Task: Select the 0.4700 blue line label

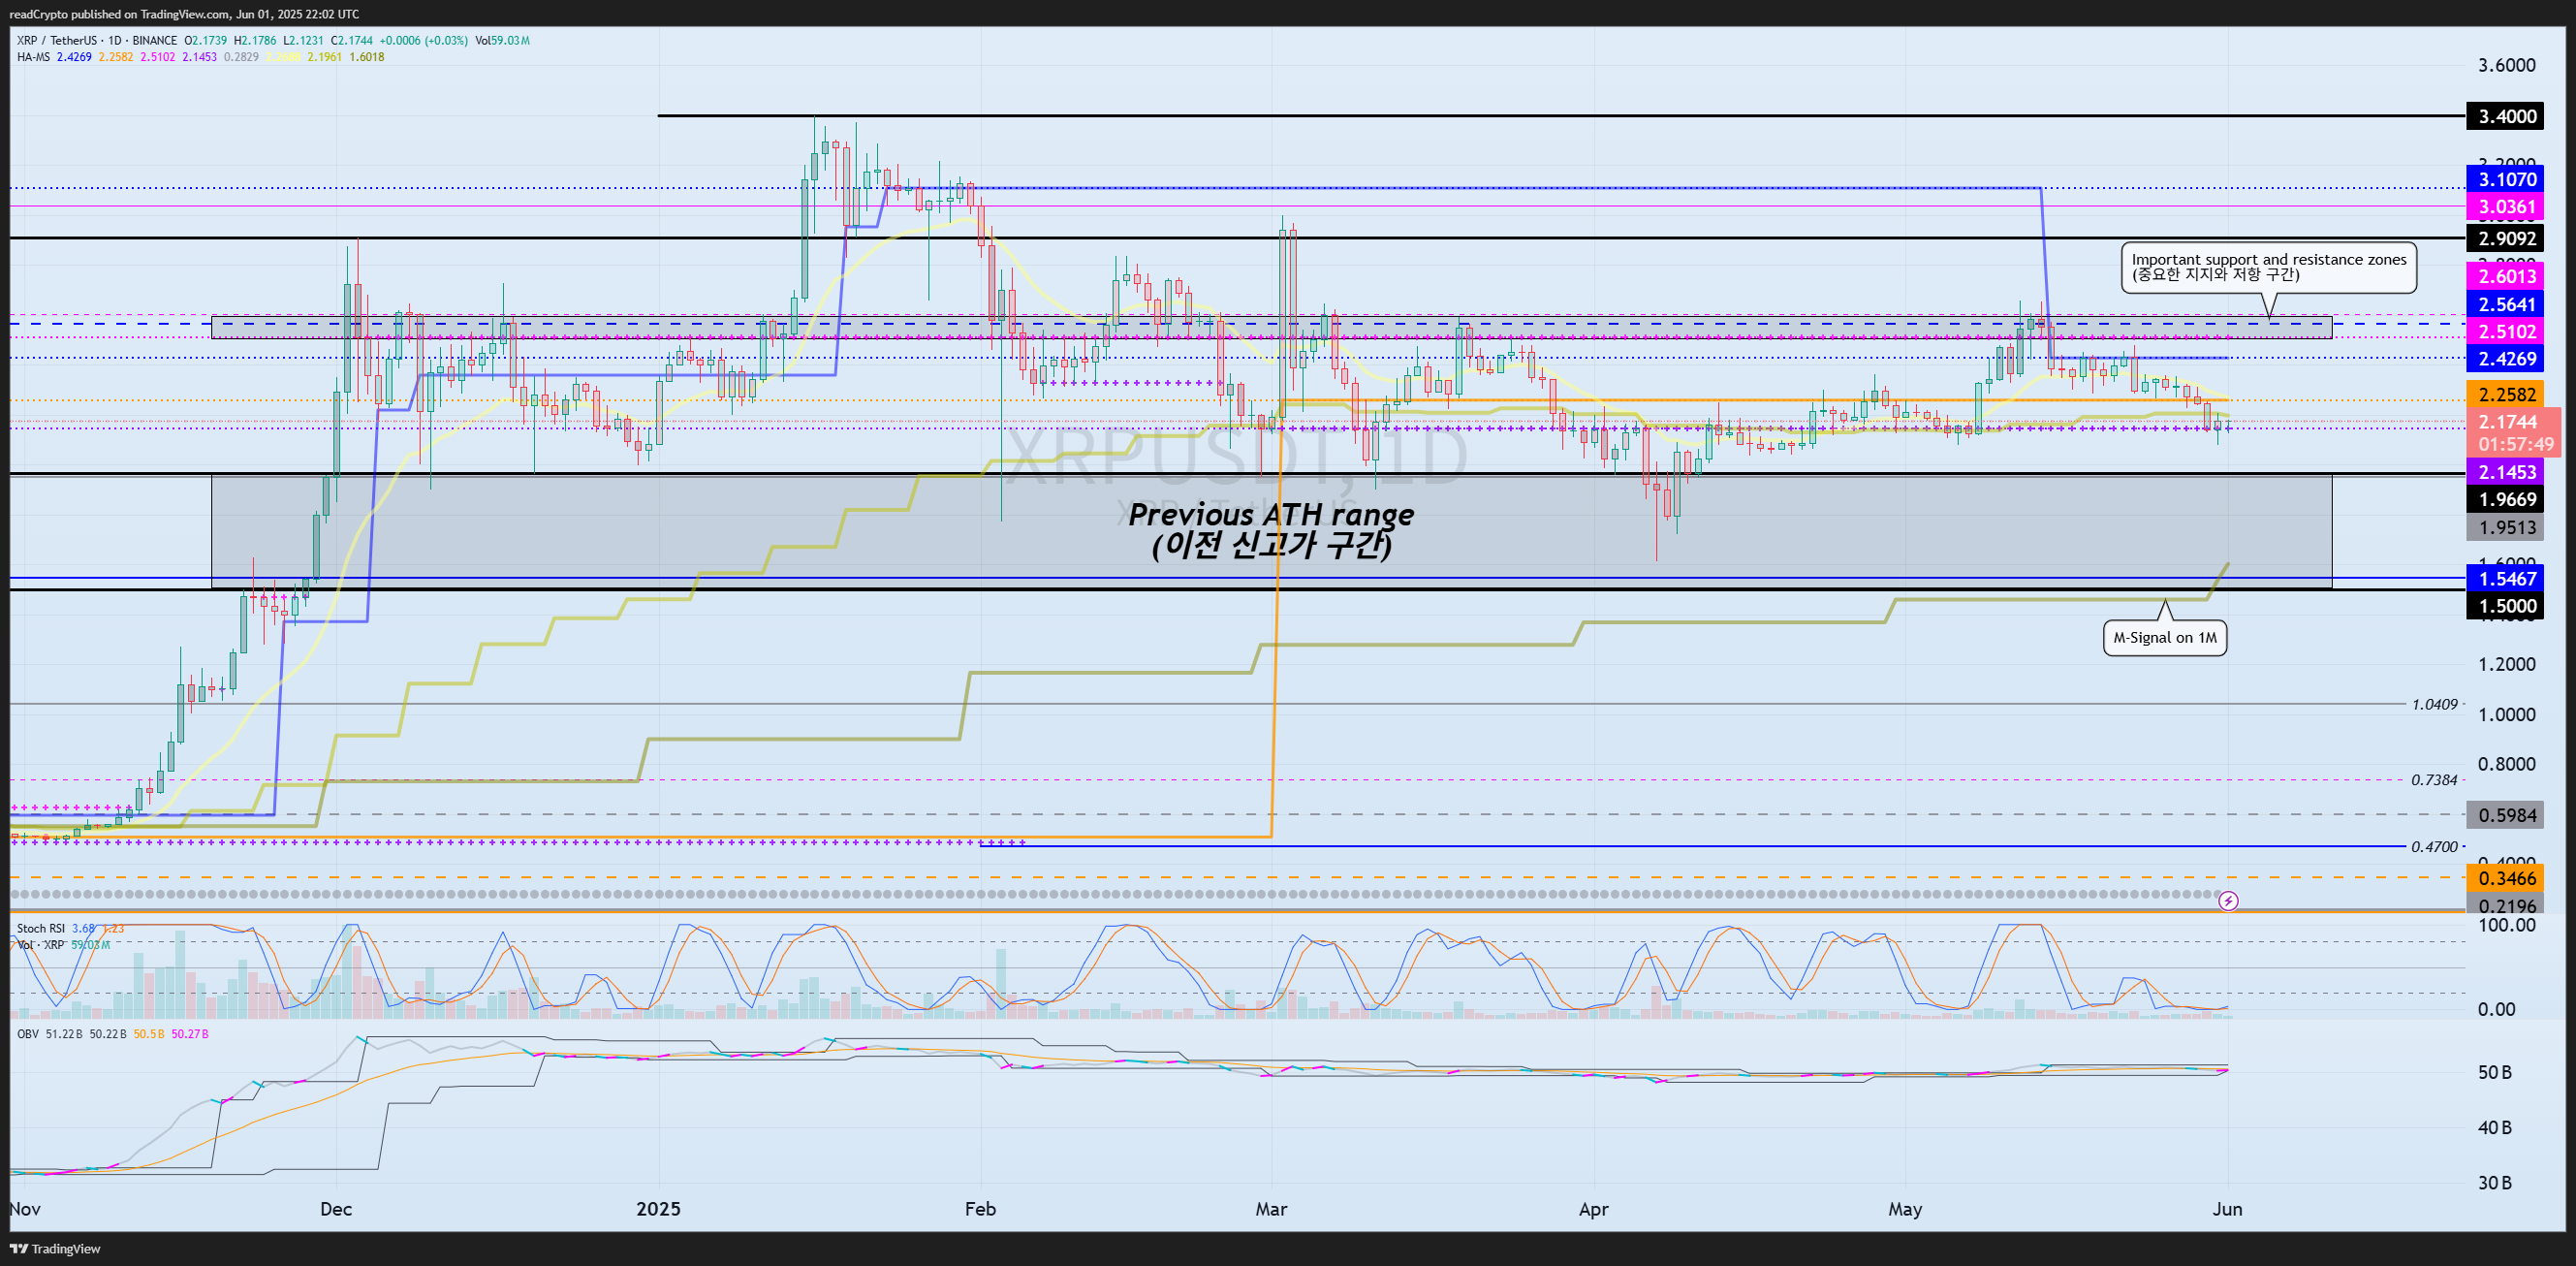Action: (2434, 847)
